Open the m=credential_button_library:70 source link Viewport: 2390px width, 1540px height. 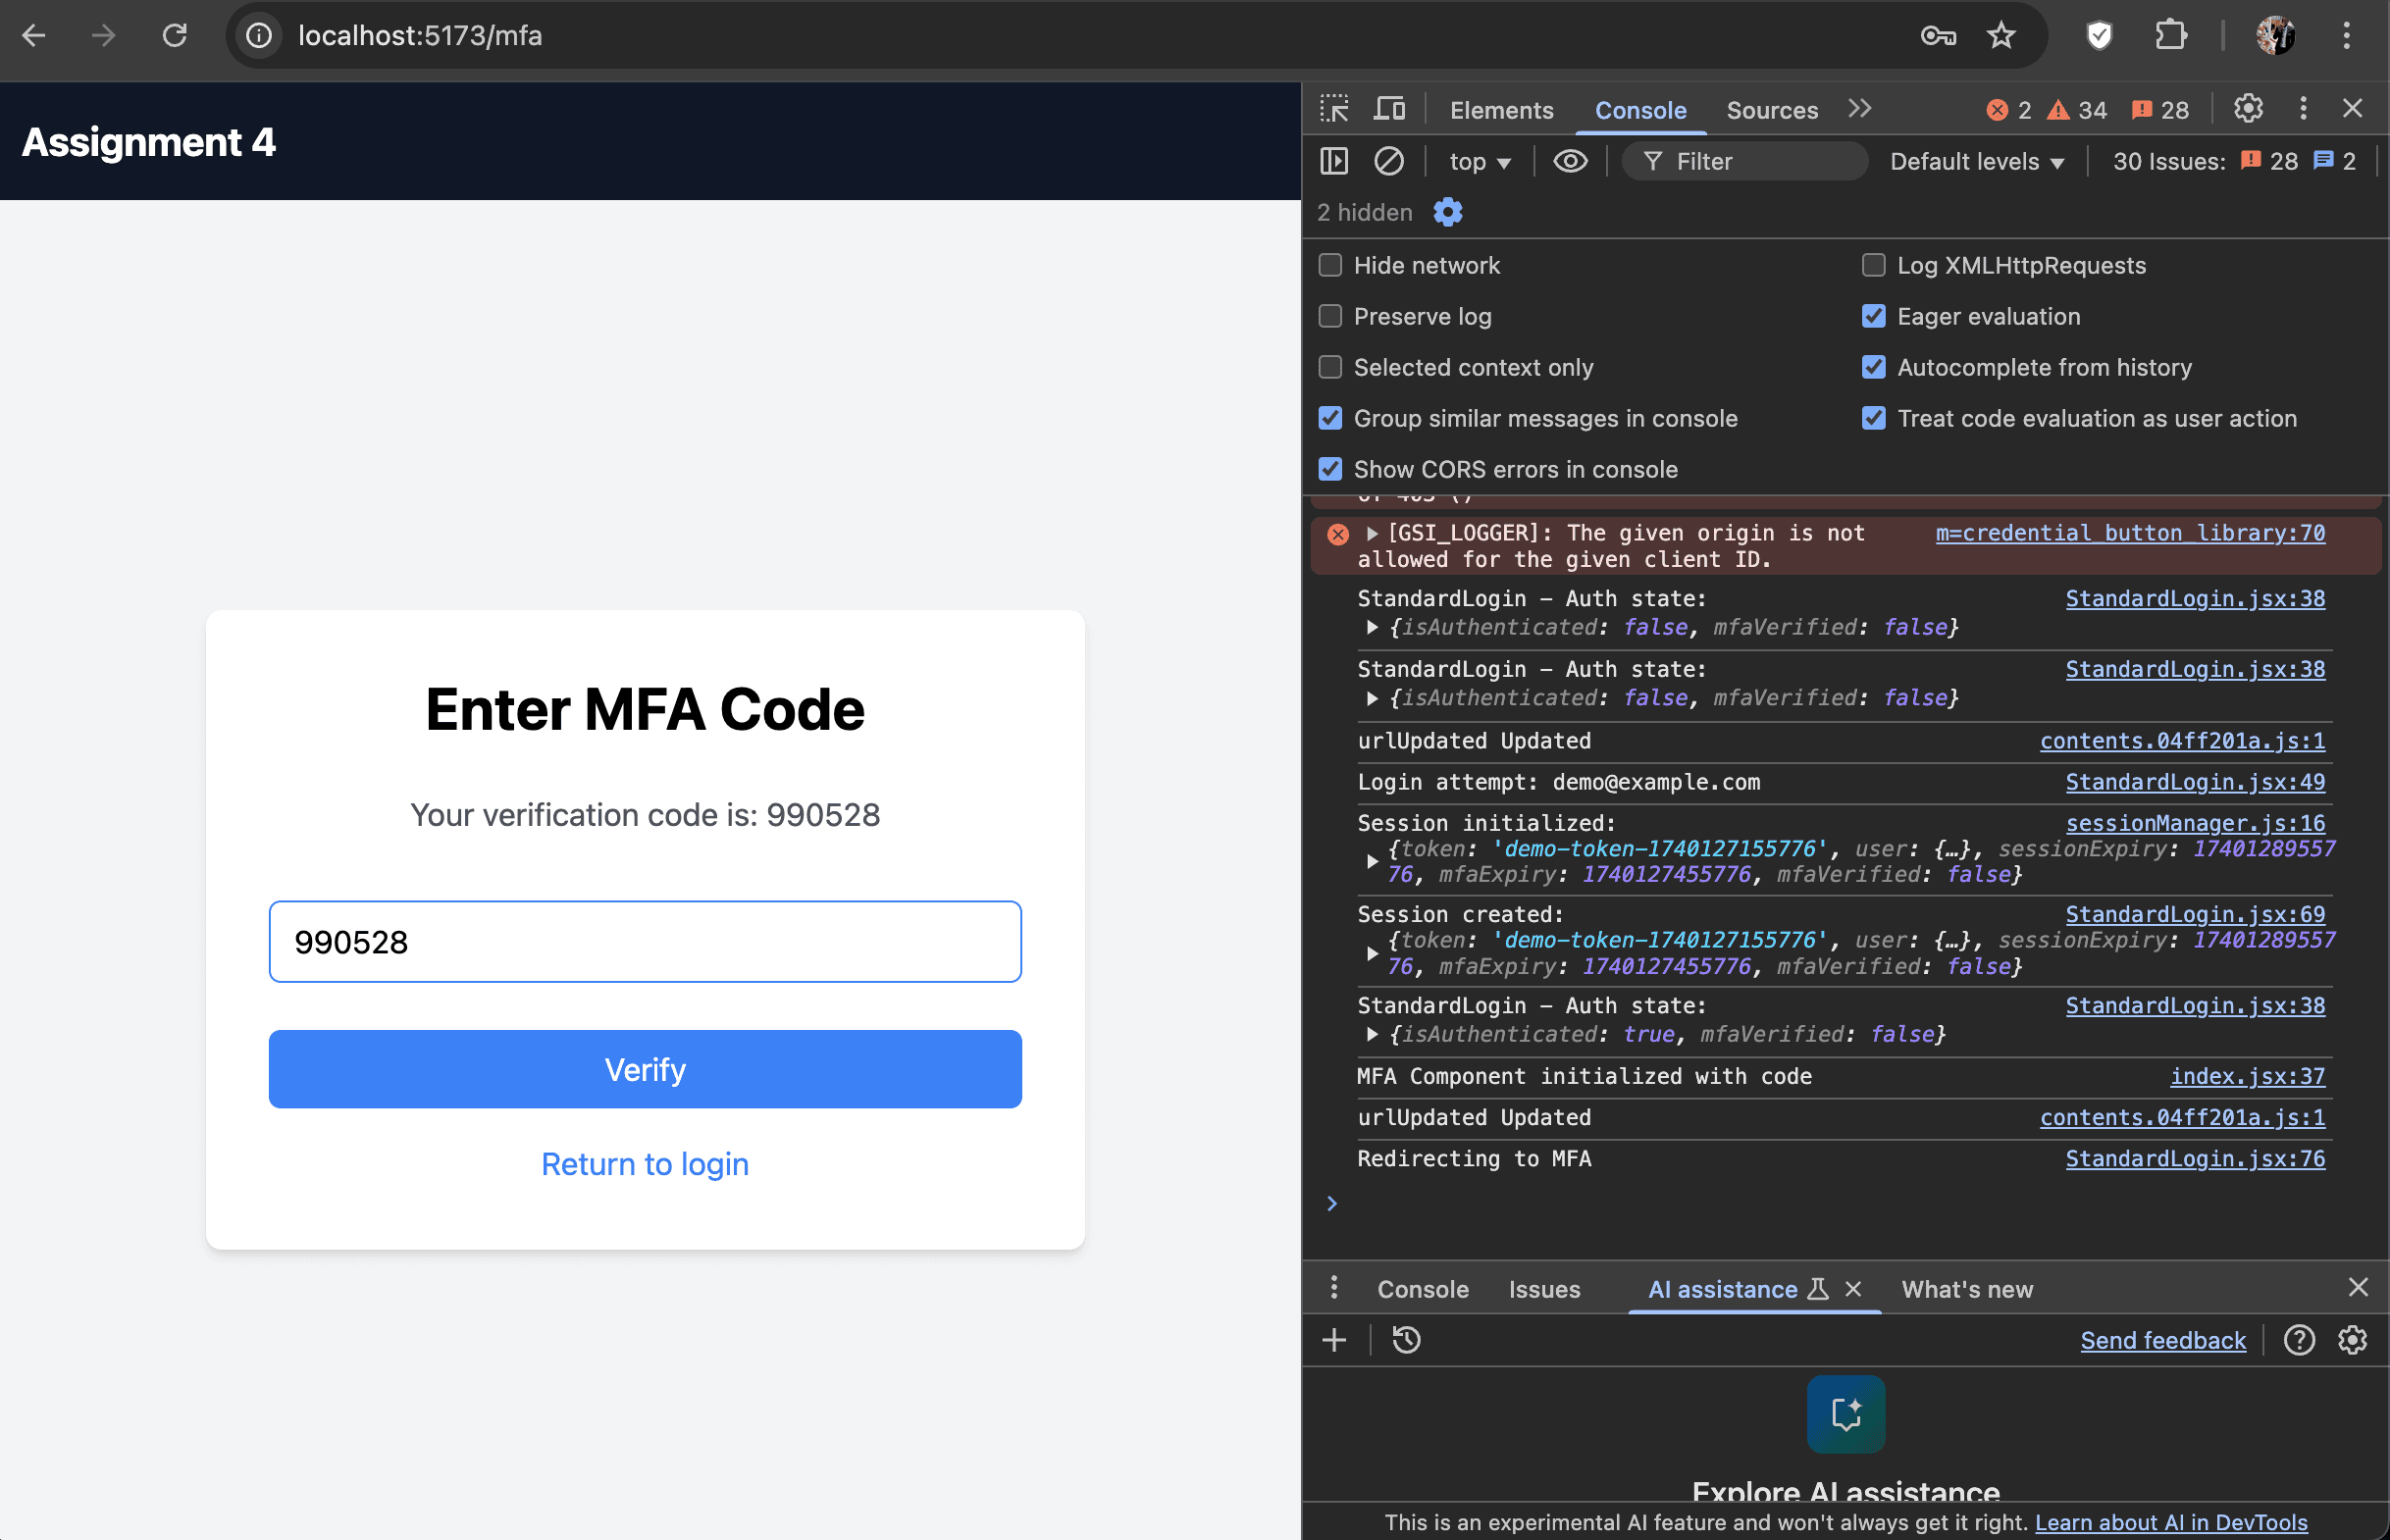click(2130, 533)
